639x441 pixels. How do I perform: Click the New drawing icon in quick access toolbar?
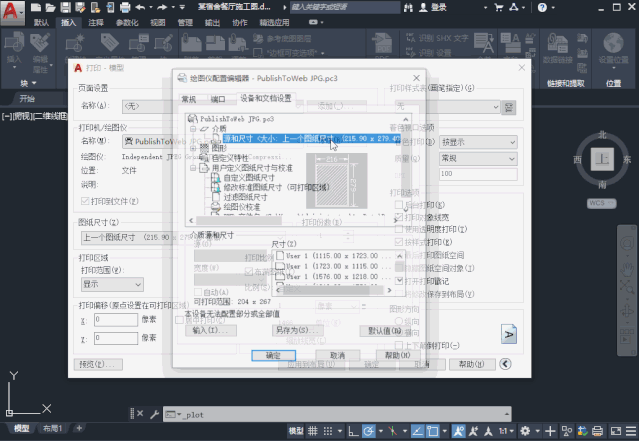(x=36, y=7)
